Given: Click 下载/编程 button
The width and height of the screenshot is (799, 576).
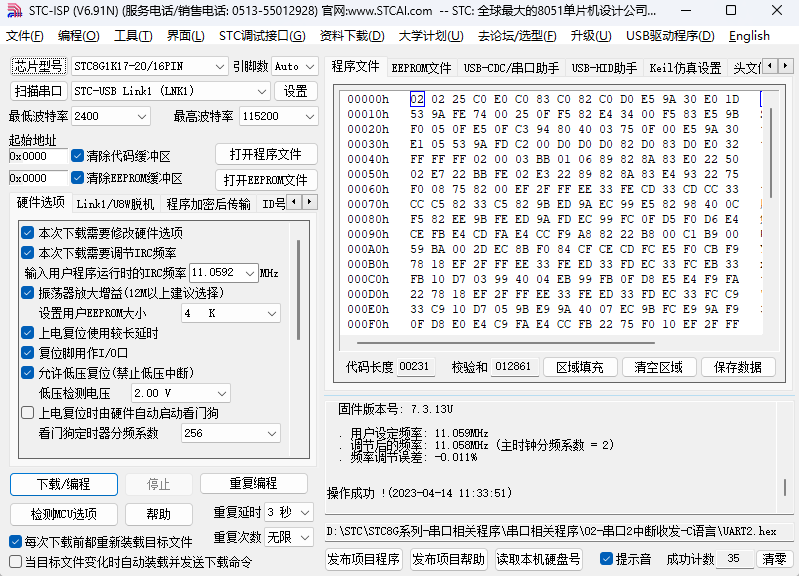Looking at the screenshot, I should tap(64, 484).
